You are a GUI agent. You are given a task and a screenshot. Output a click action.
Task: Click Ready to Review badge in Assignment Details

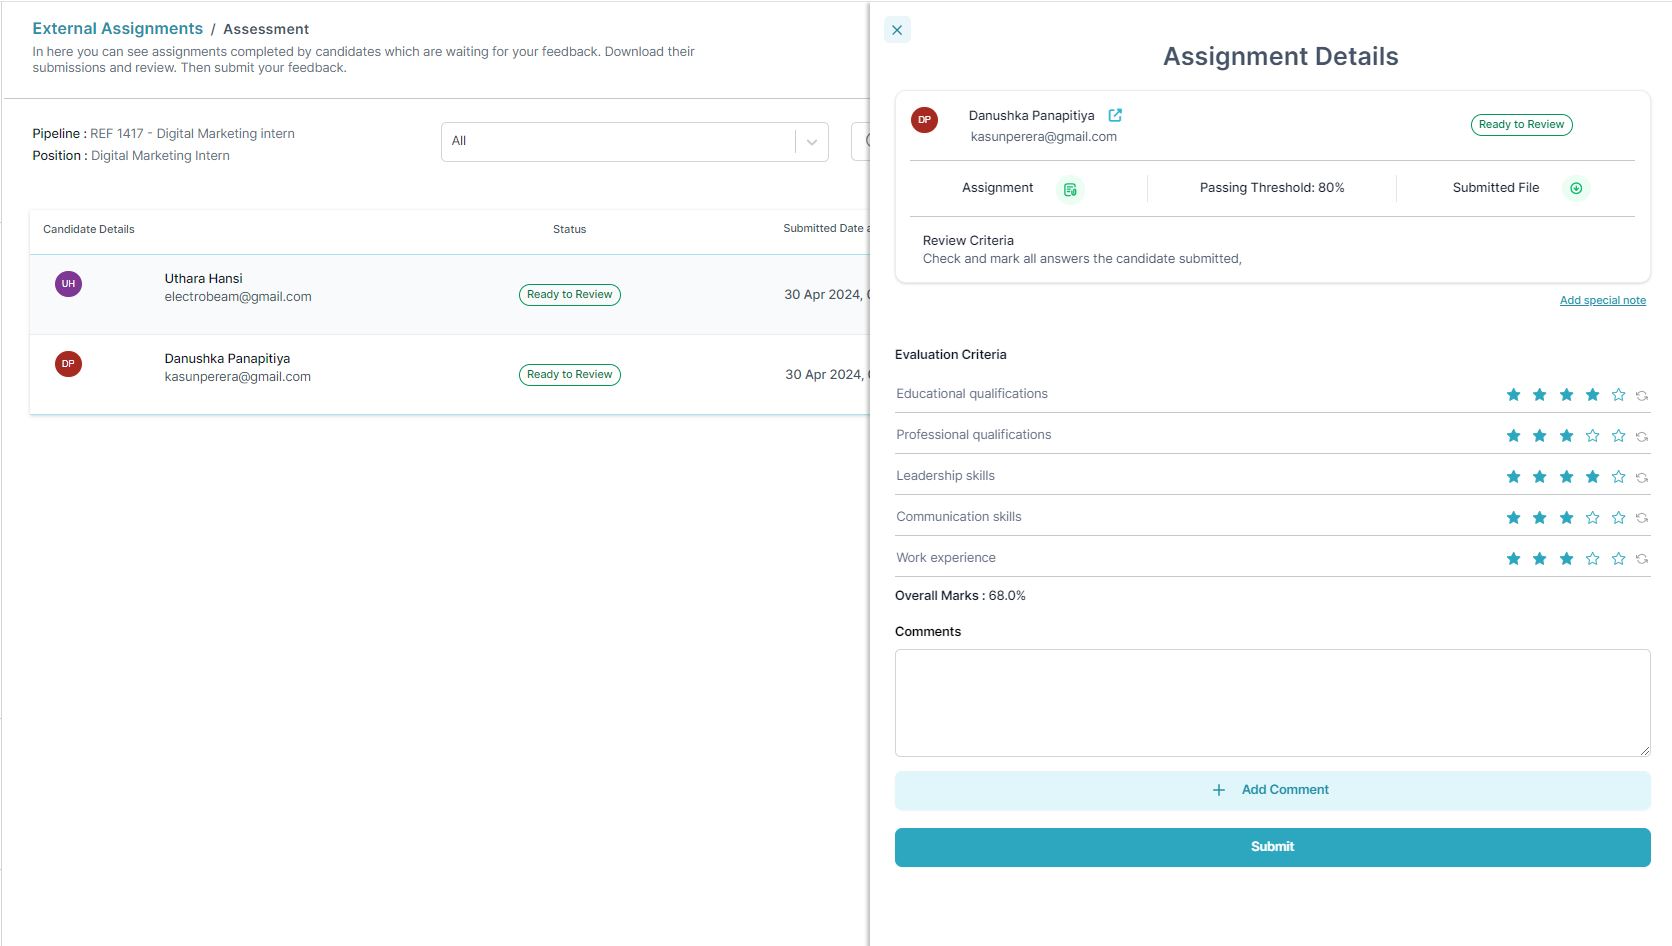coord(1521,125)
